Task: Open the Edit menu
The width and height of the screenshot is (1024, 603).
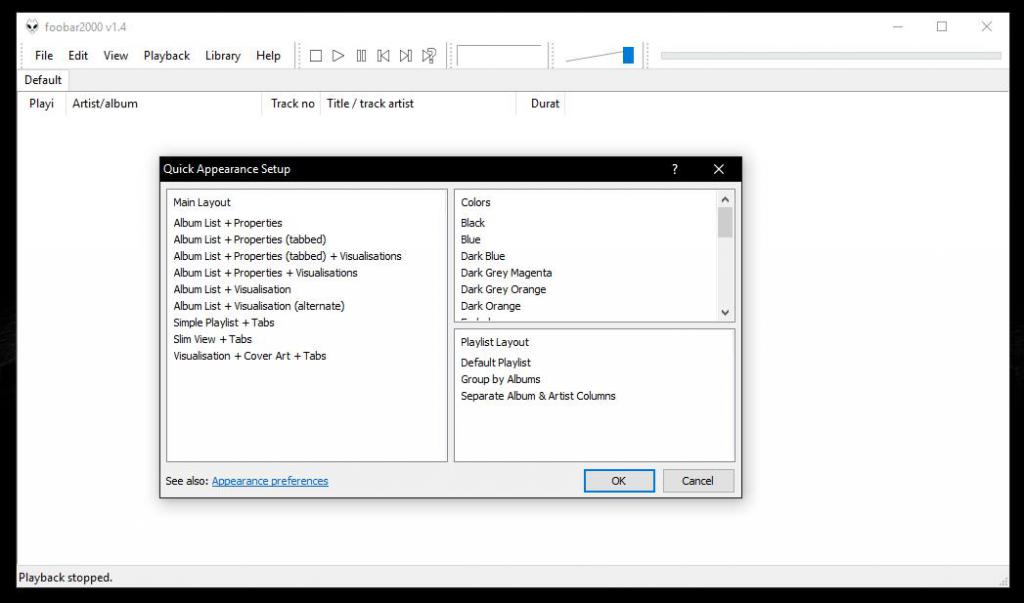Action: tap(78, 56)
